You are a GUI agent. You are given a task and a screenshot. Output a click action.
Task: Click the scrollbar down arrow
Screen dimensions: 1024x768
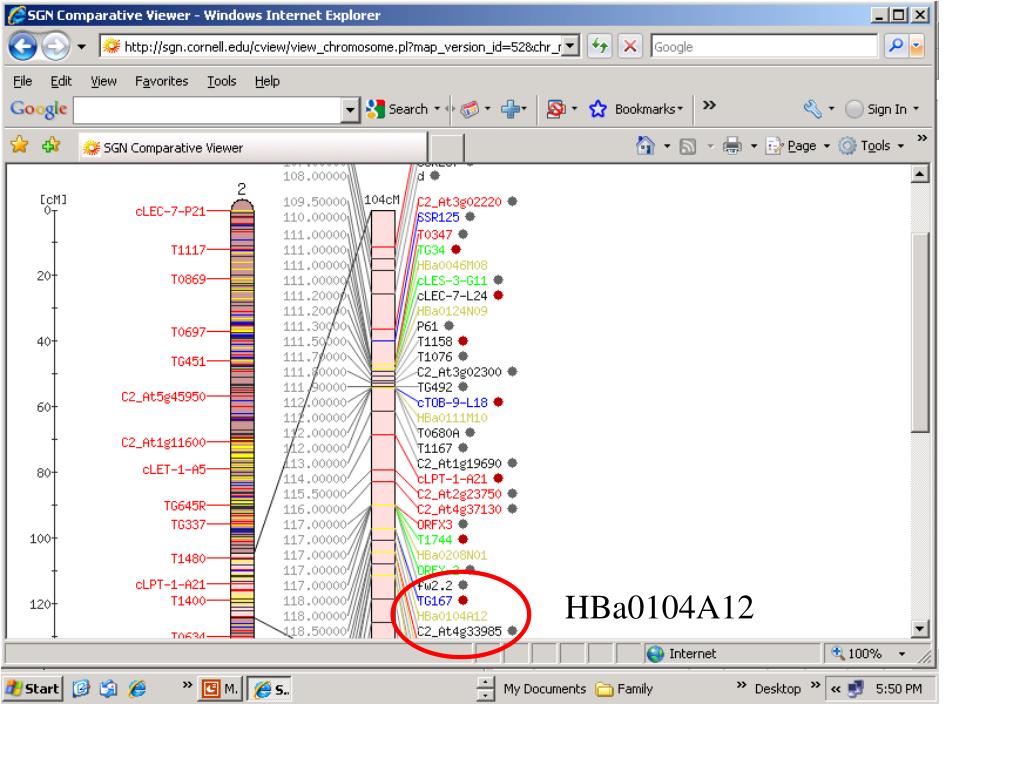(920, 629)
